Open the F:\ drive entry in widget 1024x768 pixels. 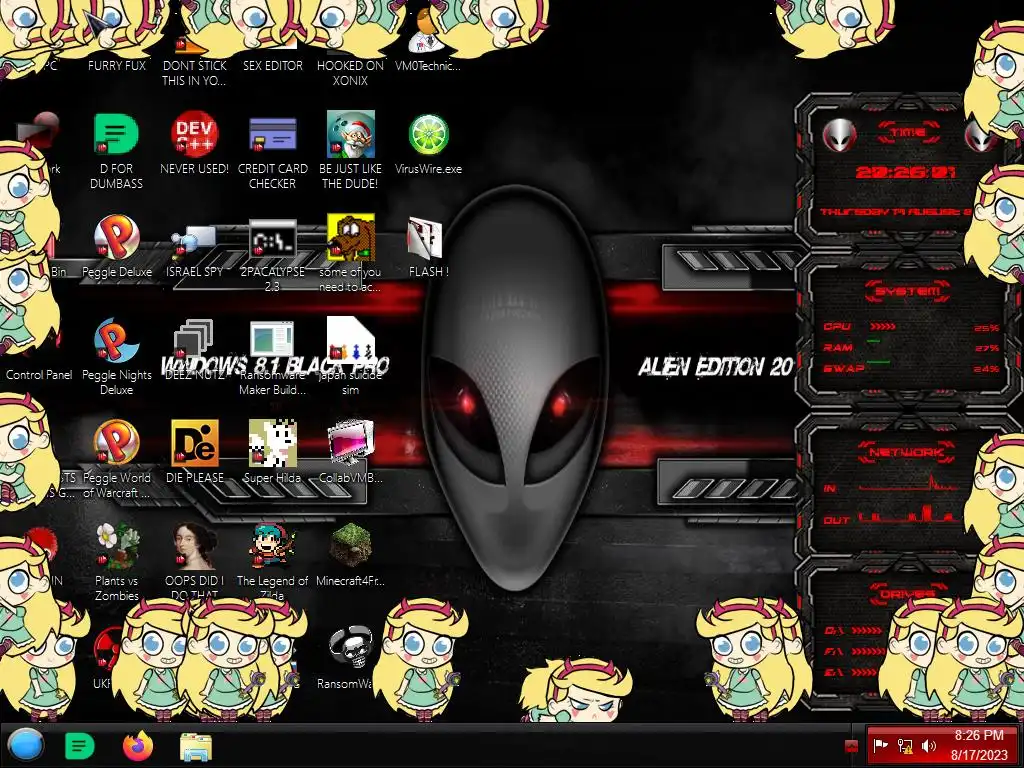pyautogui.click(x=854, y=651)
